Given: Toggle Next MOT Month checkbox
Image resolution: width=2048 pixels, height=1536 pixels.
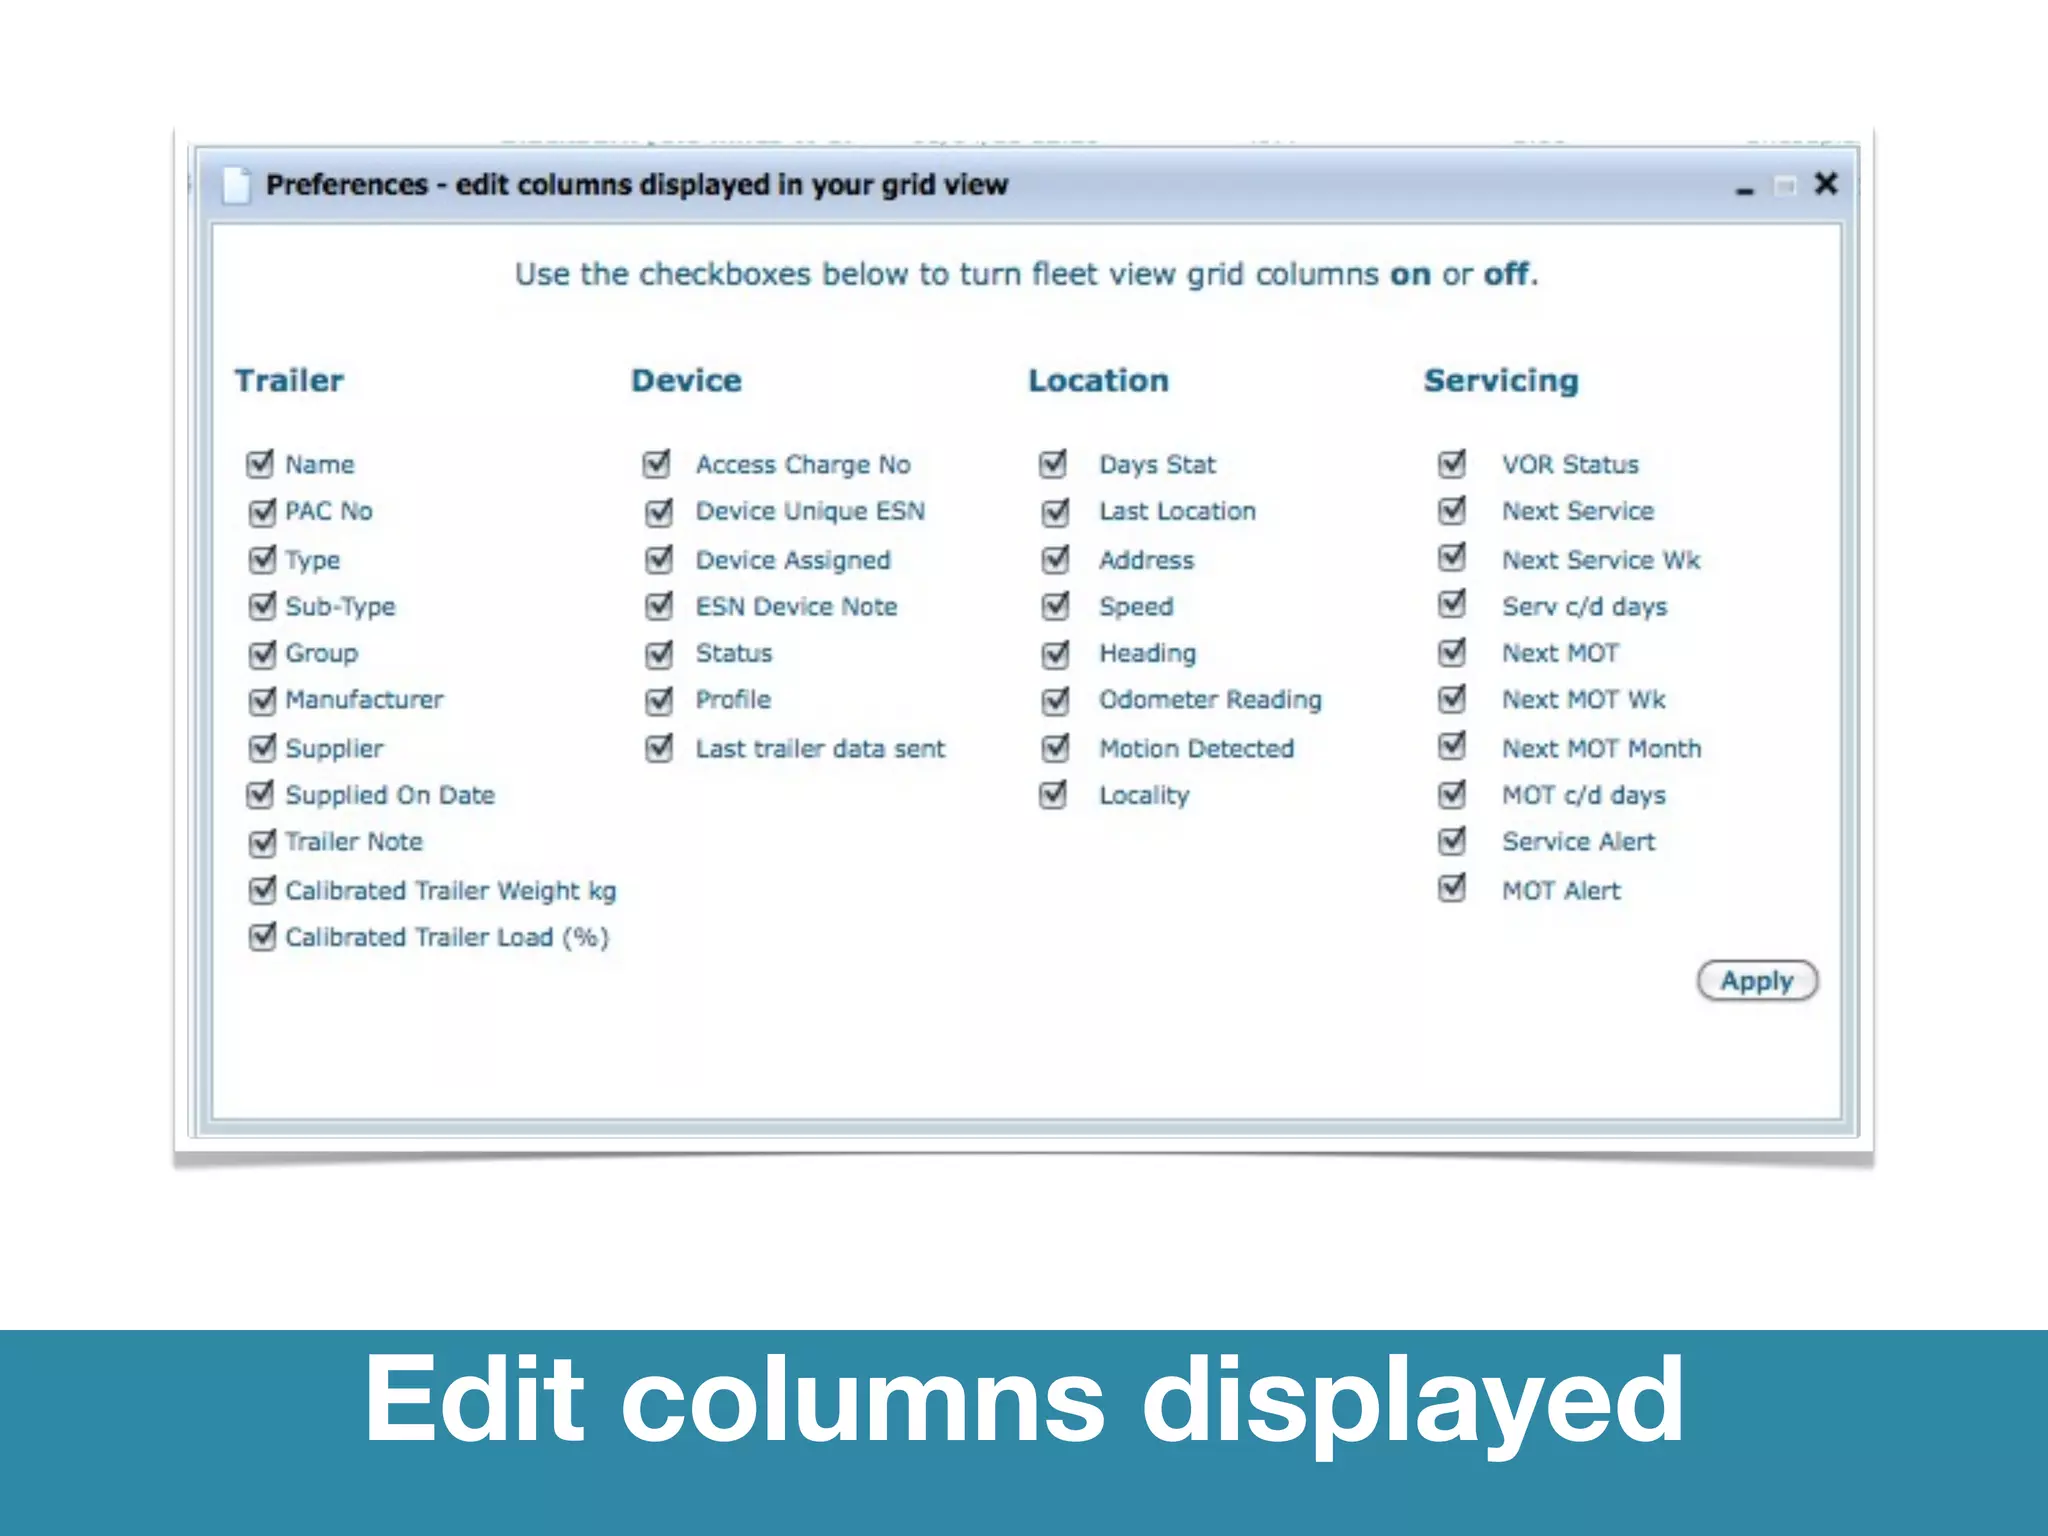Looking at the screenshot, I should 1452,747.
